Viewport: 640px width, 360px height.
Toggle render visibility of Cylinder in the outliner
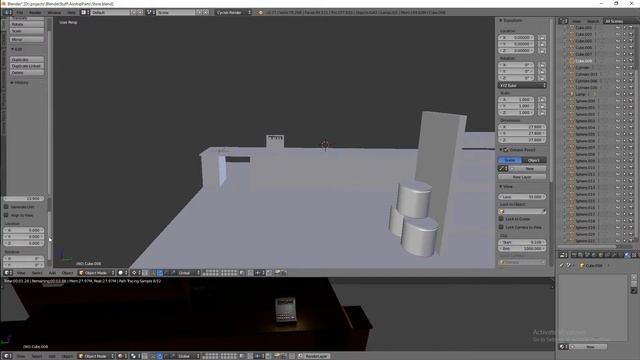coord(631,67)
